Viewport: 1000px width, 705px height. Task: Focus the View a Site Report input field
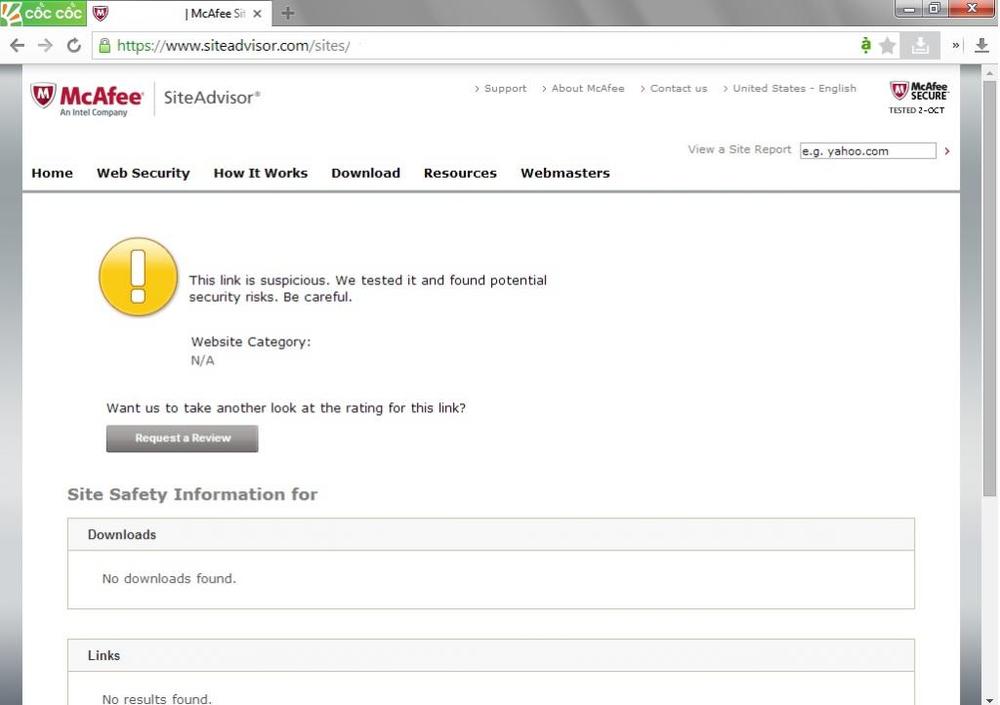pyautogui.click(x=868, y=151)
